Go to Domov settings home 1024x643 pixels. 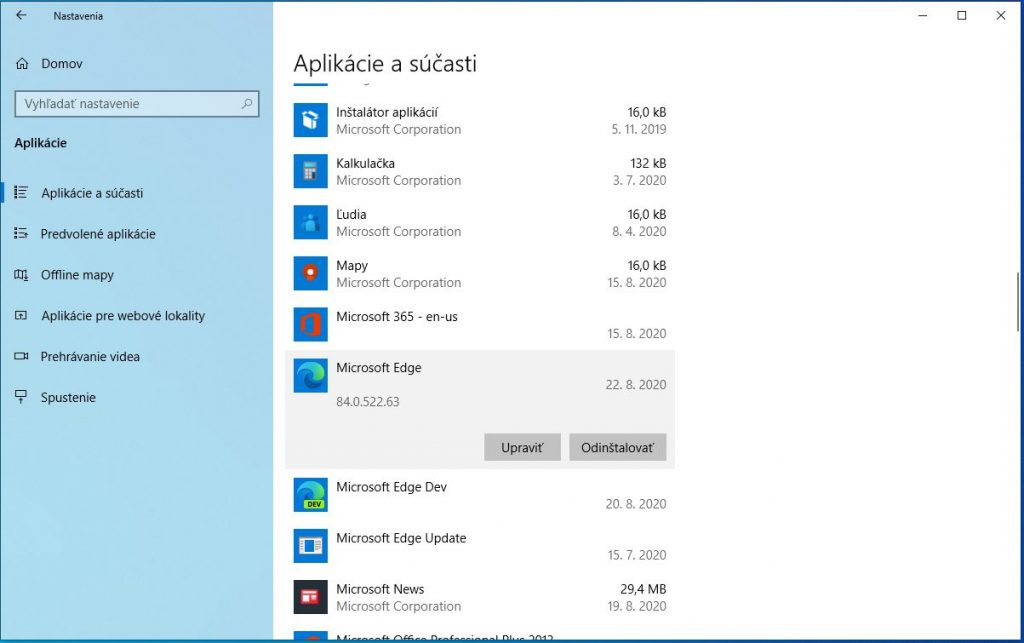pos(62,64)
